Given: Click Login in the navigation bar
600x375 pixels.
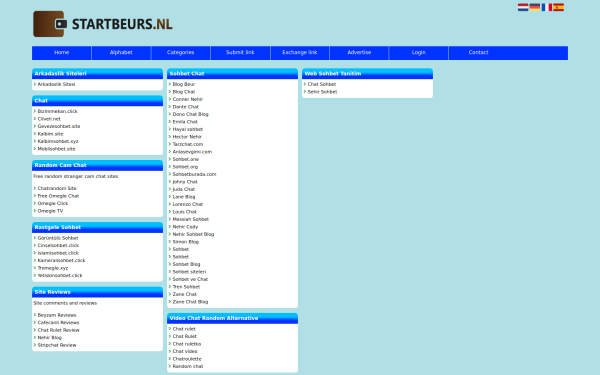Looking at the screenshot, I should (x=419, y=52).
